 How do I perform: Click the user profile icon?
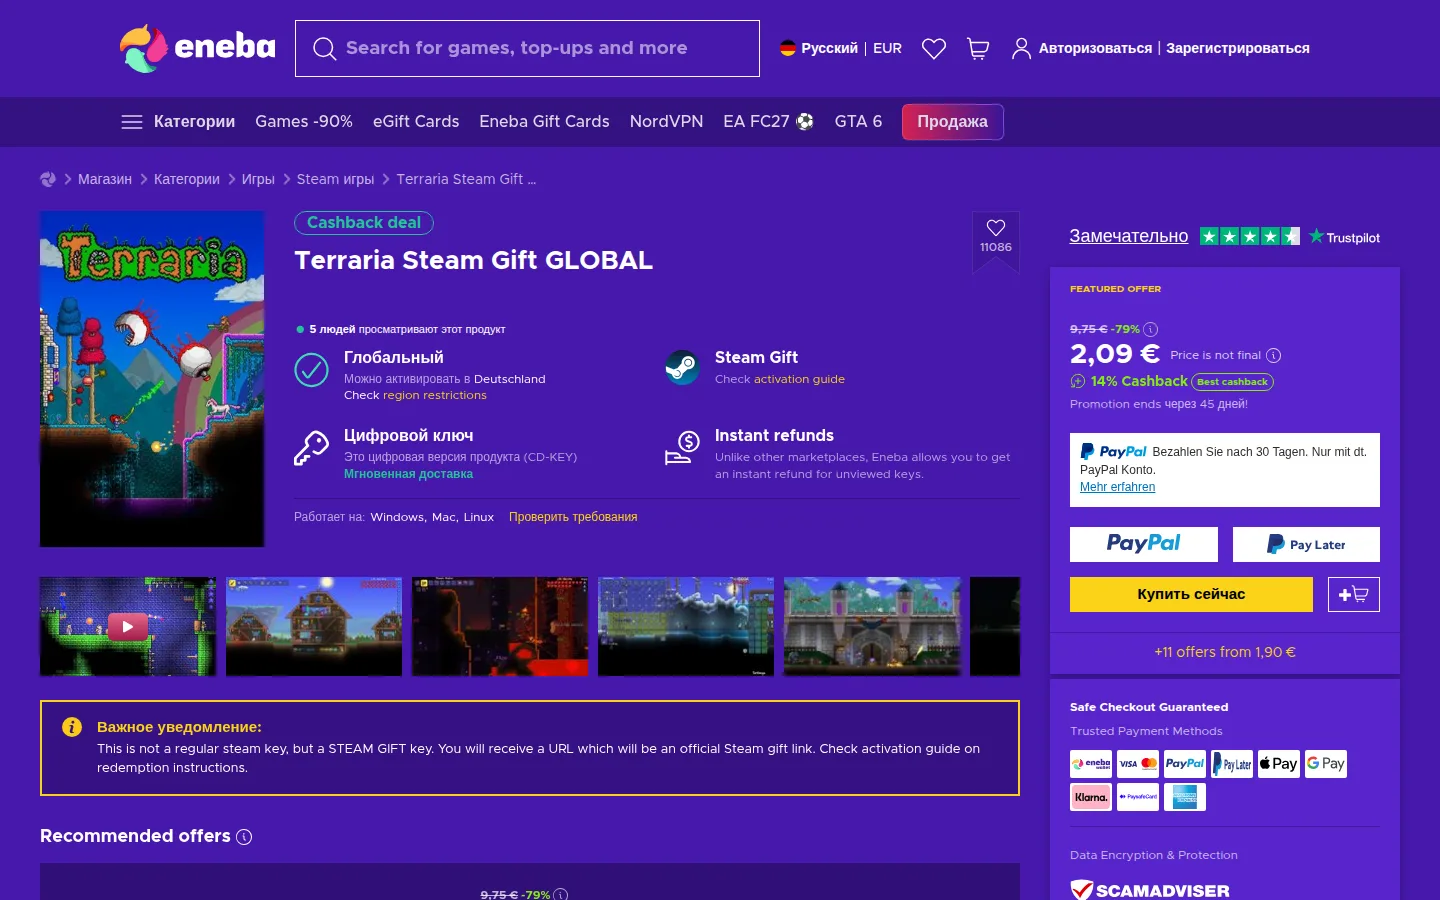click(x=1021, y=48)
